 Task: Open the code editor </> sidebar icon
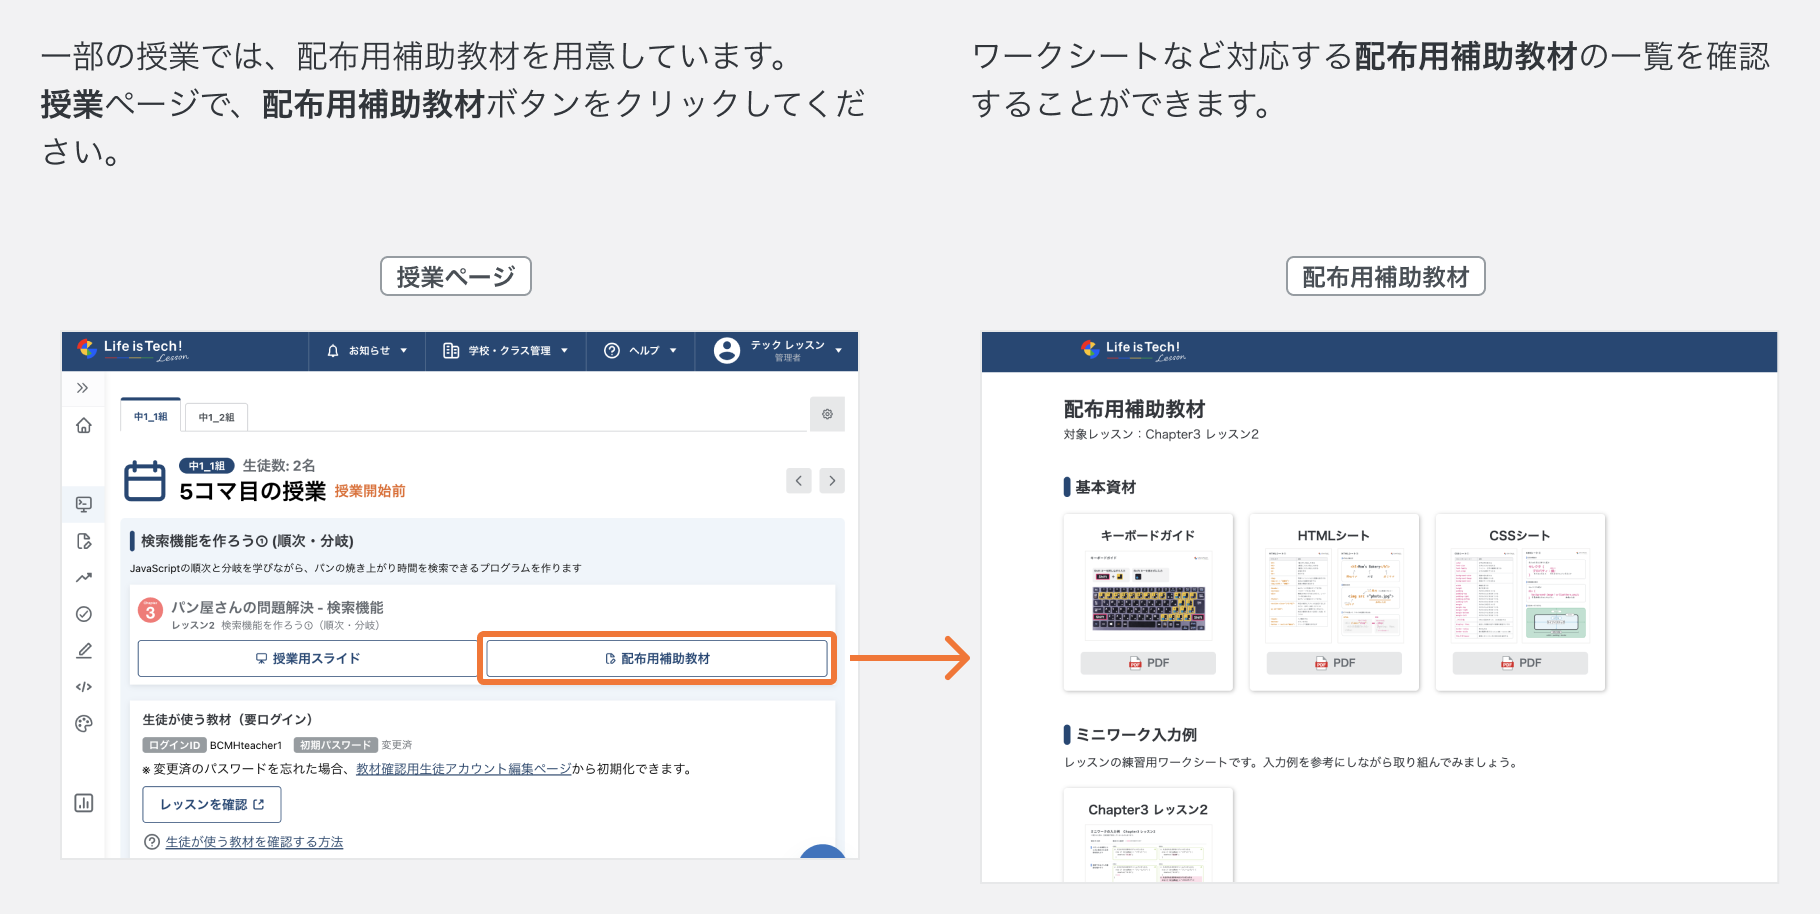[84, 686]
